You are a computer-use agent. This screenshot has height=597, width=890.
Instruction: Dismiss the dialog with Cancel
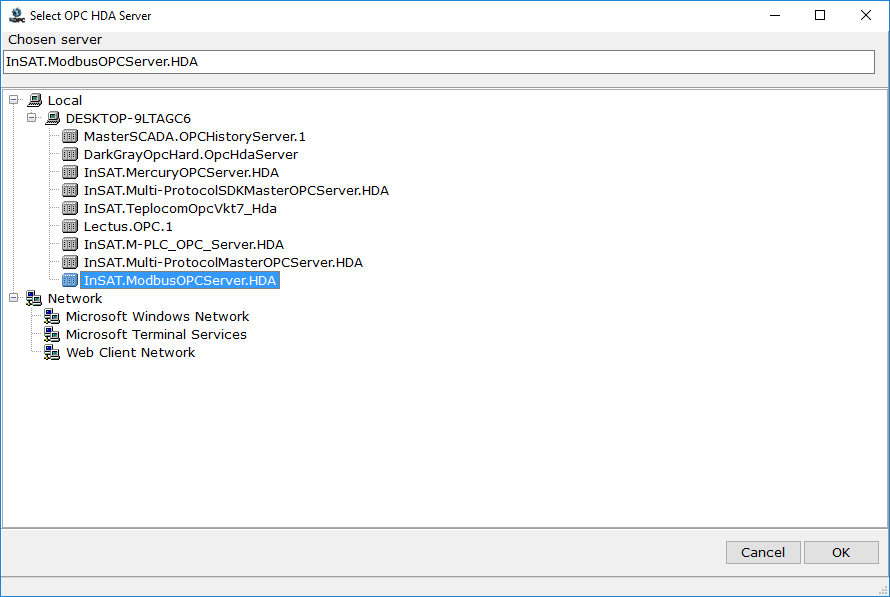pyautogui.click(x=763, y=553)
